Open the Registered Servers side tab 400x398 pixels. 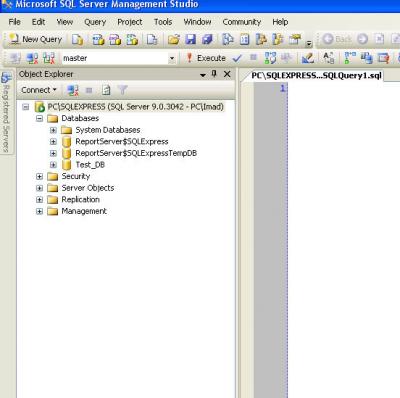point(6,112)
